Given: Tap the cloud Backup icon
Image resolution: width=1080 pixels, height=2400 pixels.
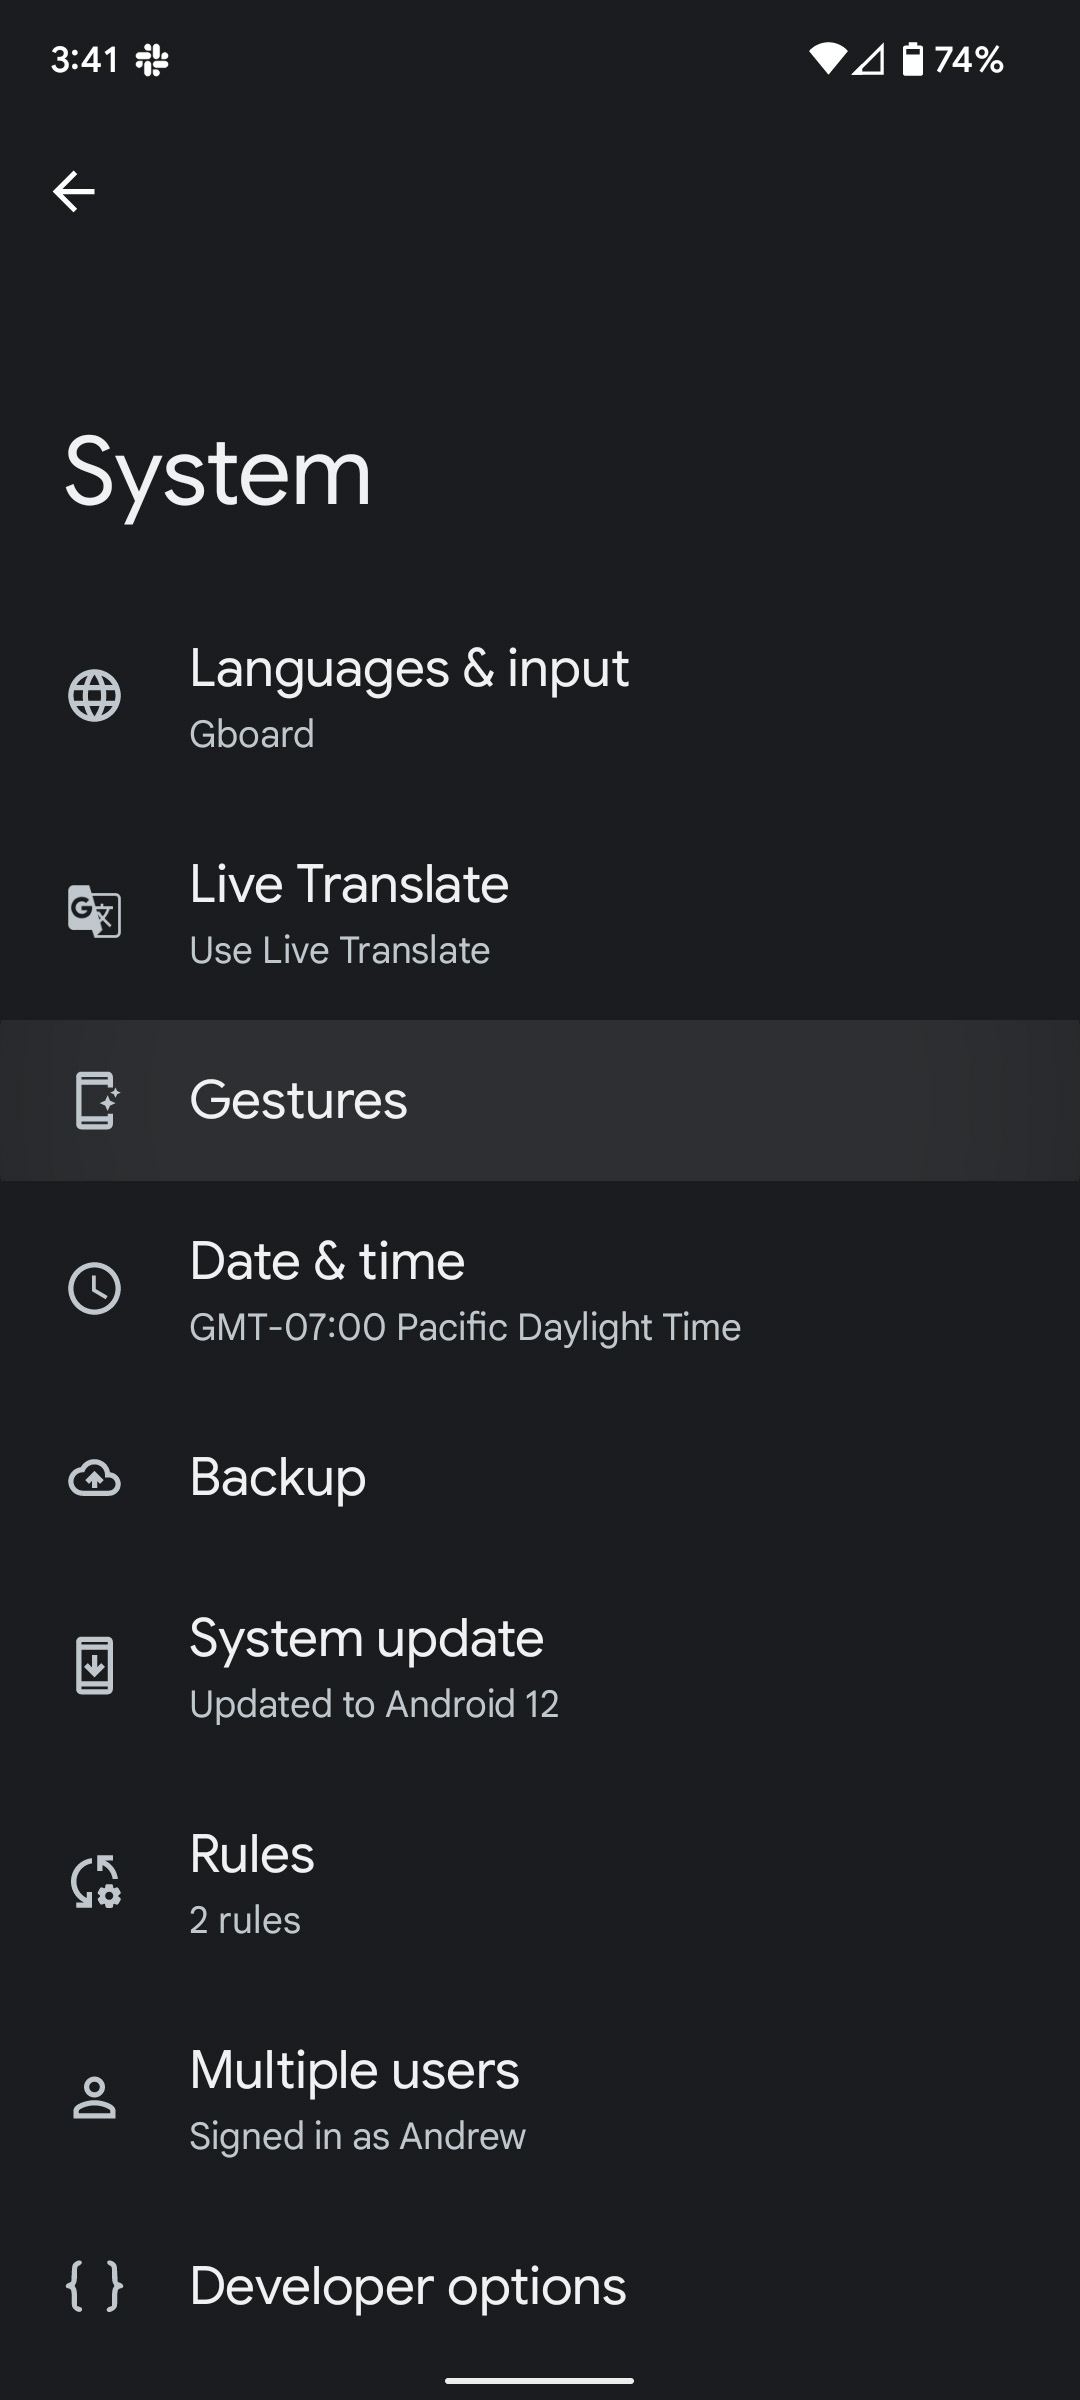Looking at the screenshot, I should pyautogui.click(x=95, y=1478).
